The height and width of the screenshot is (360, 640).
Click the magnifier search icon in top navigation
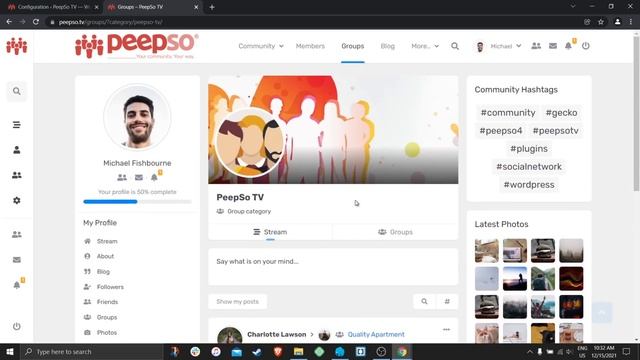point(455,46)
